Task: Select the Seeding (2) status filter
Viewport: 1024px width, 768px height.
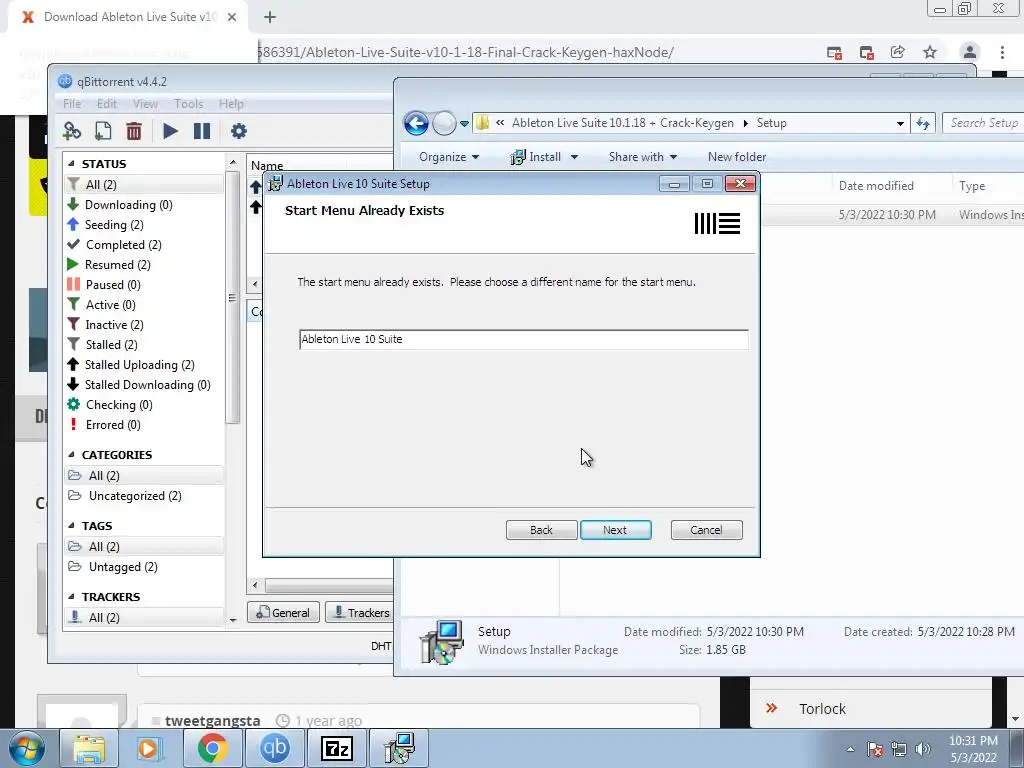Action: click(x=114, y=225)
